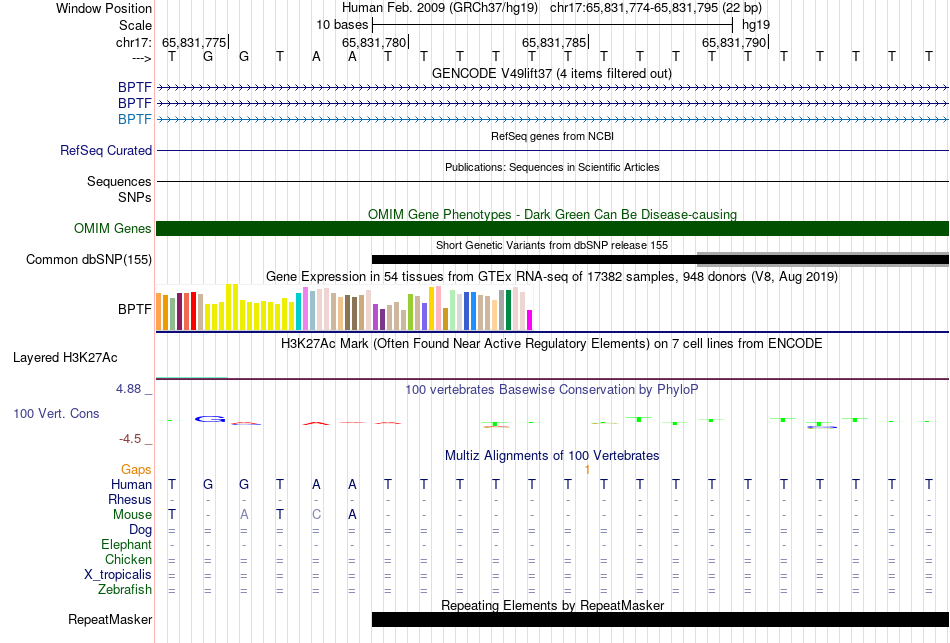Select the Mouse alignment row label
Screen dimensions: 950x643
[x=132, y=515]
